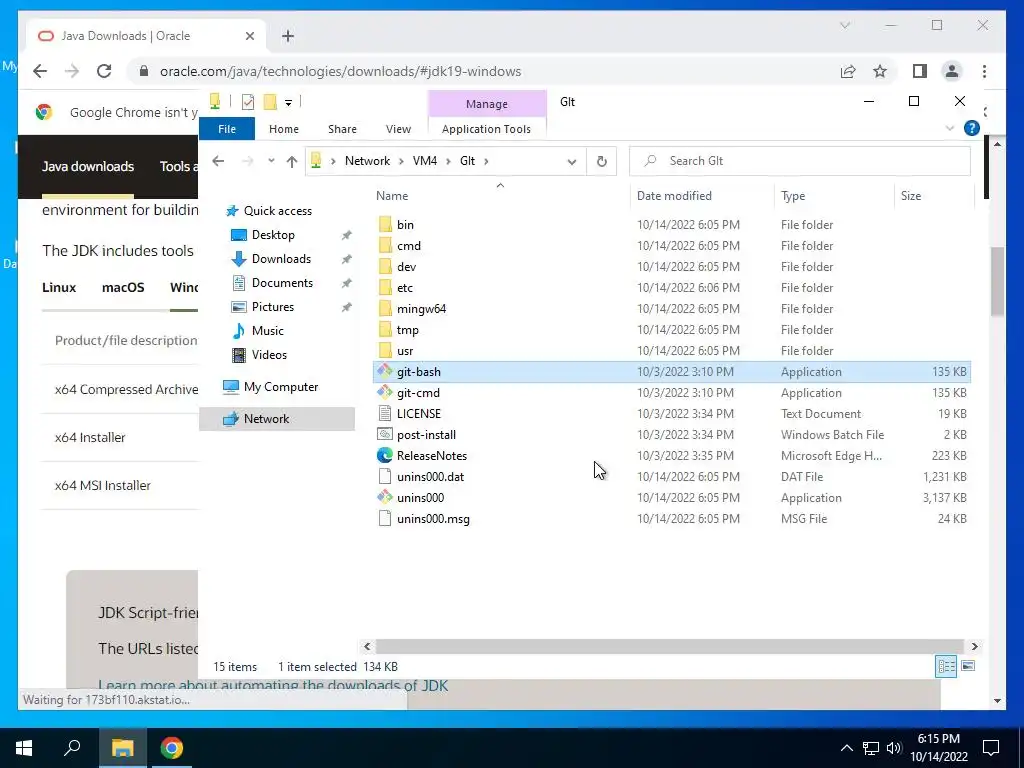Click Chrome share page icon
1024x768 pixels.
point(848,71)
